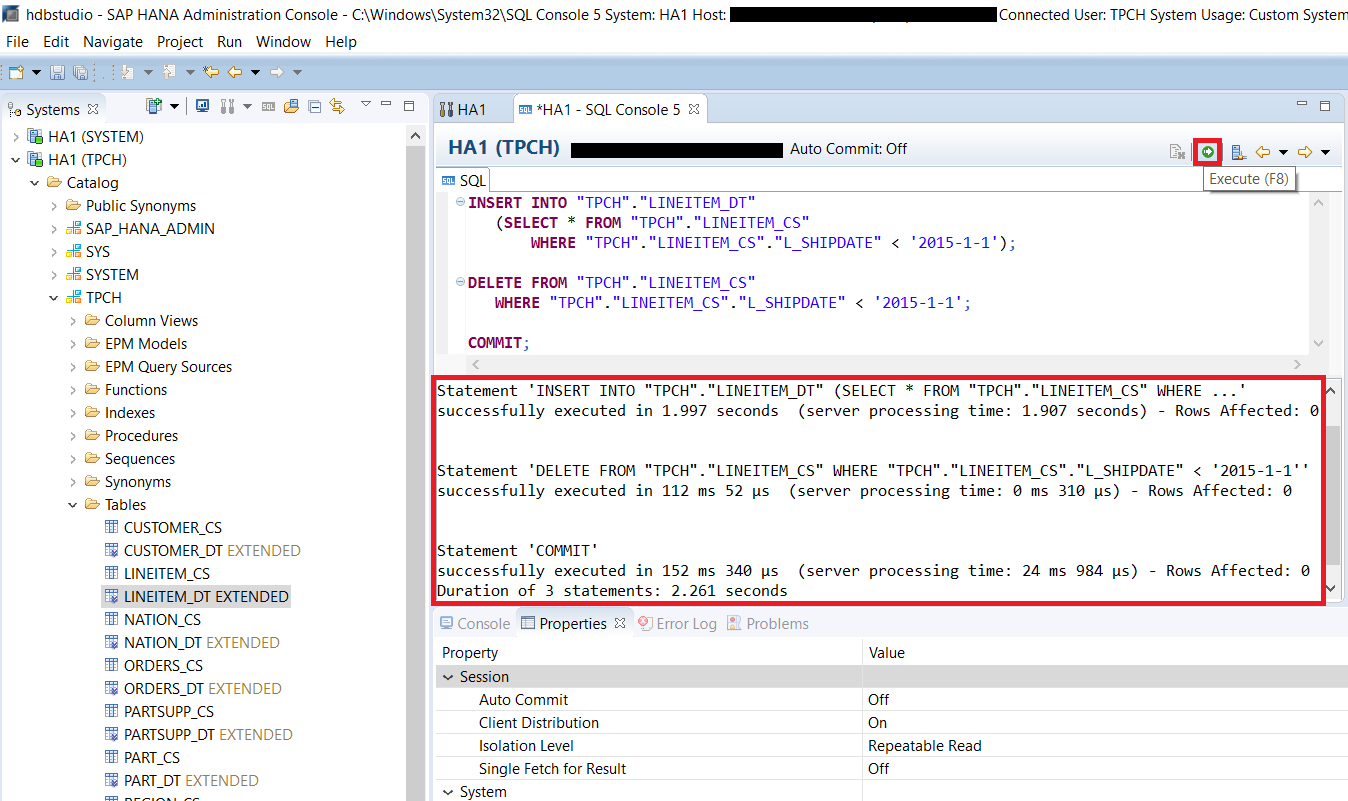1348x801 pixels.
Task: Click the SQL console yellow back arrow
Action: (x=1263, y=152)
